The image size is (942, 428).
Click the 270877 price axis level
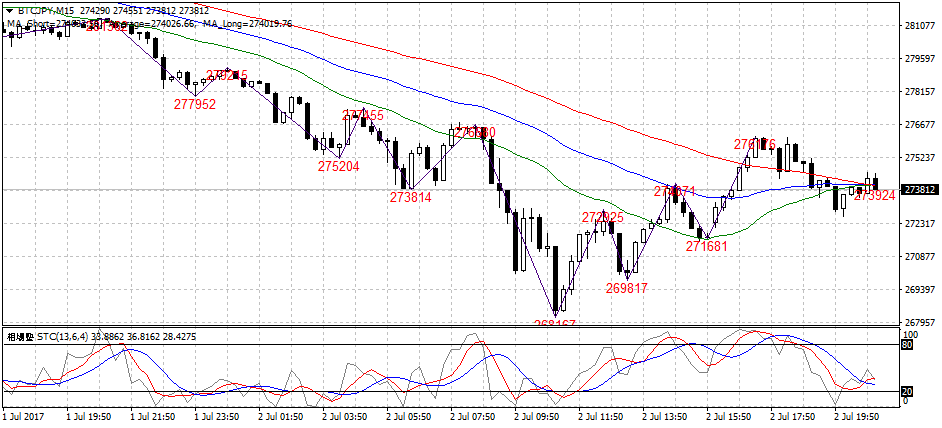tap(919, 257)
